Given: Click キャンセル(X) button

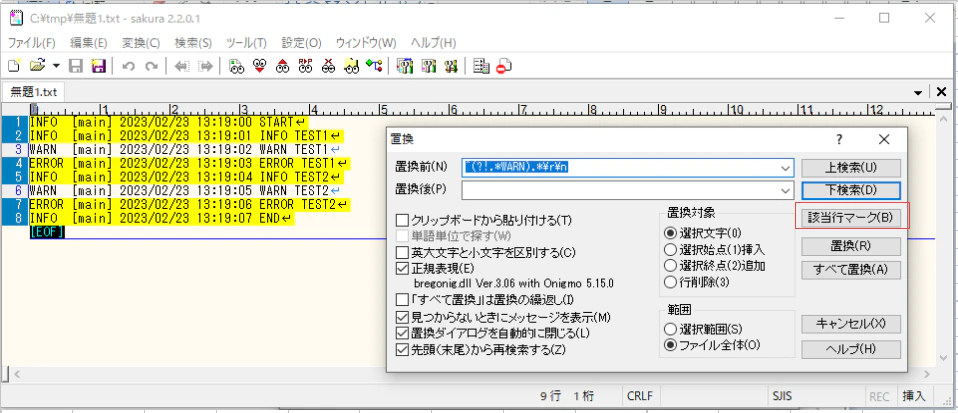Looking at the screenshot, I should point(851,324).
